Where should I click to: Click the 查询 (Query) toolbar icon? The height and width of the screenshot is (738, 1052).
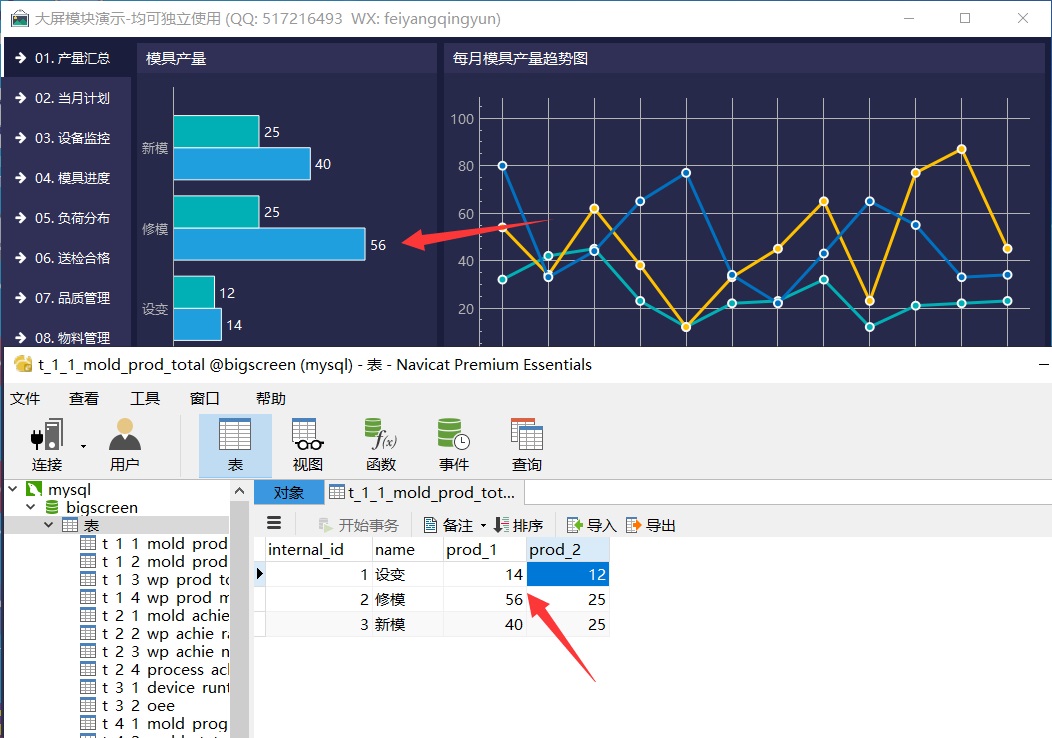click(x=527, y=444)
